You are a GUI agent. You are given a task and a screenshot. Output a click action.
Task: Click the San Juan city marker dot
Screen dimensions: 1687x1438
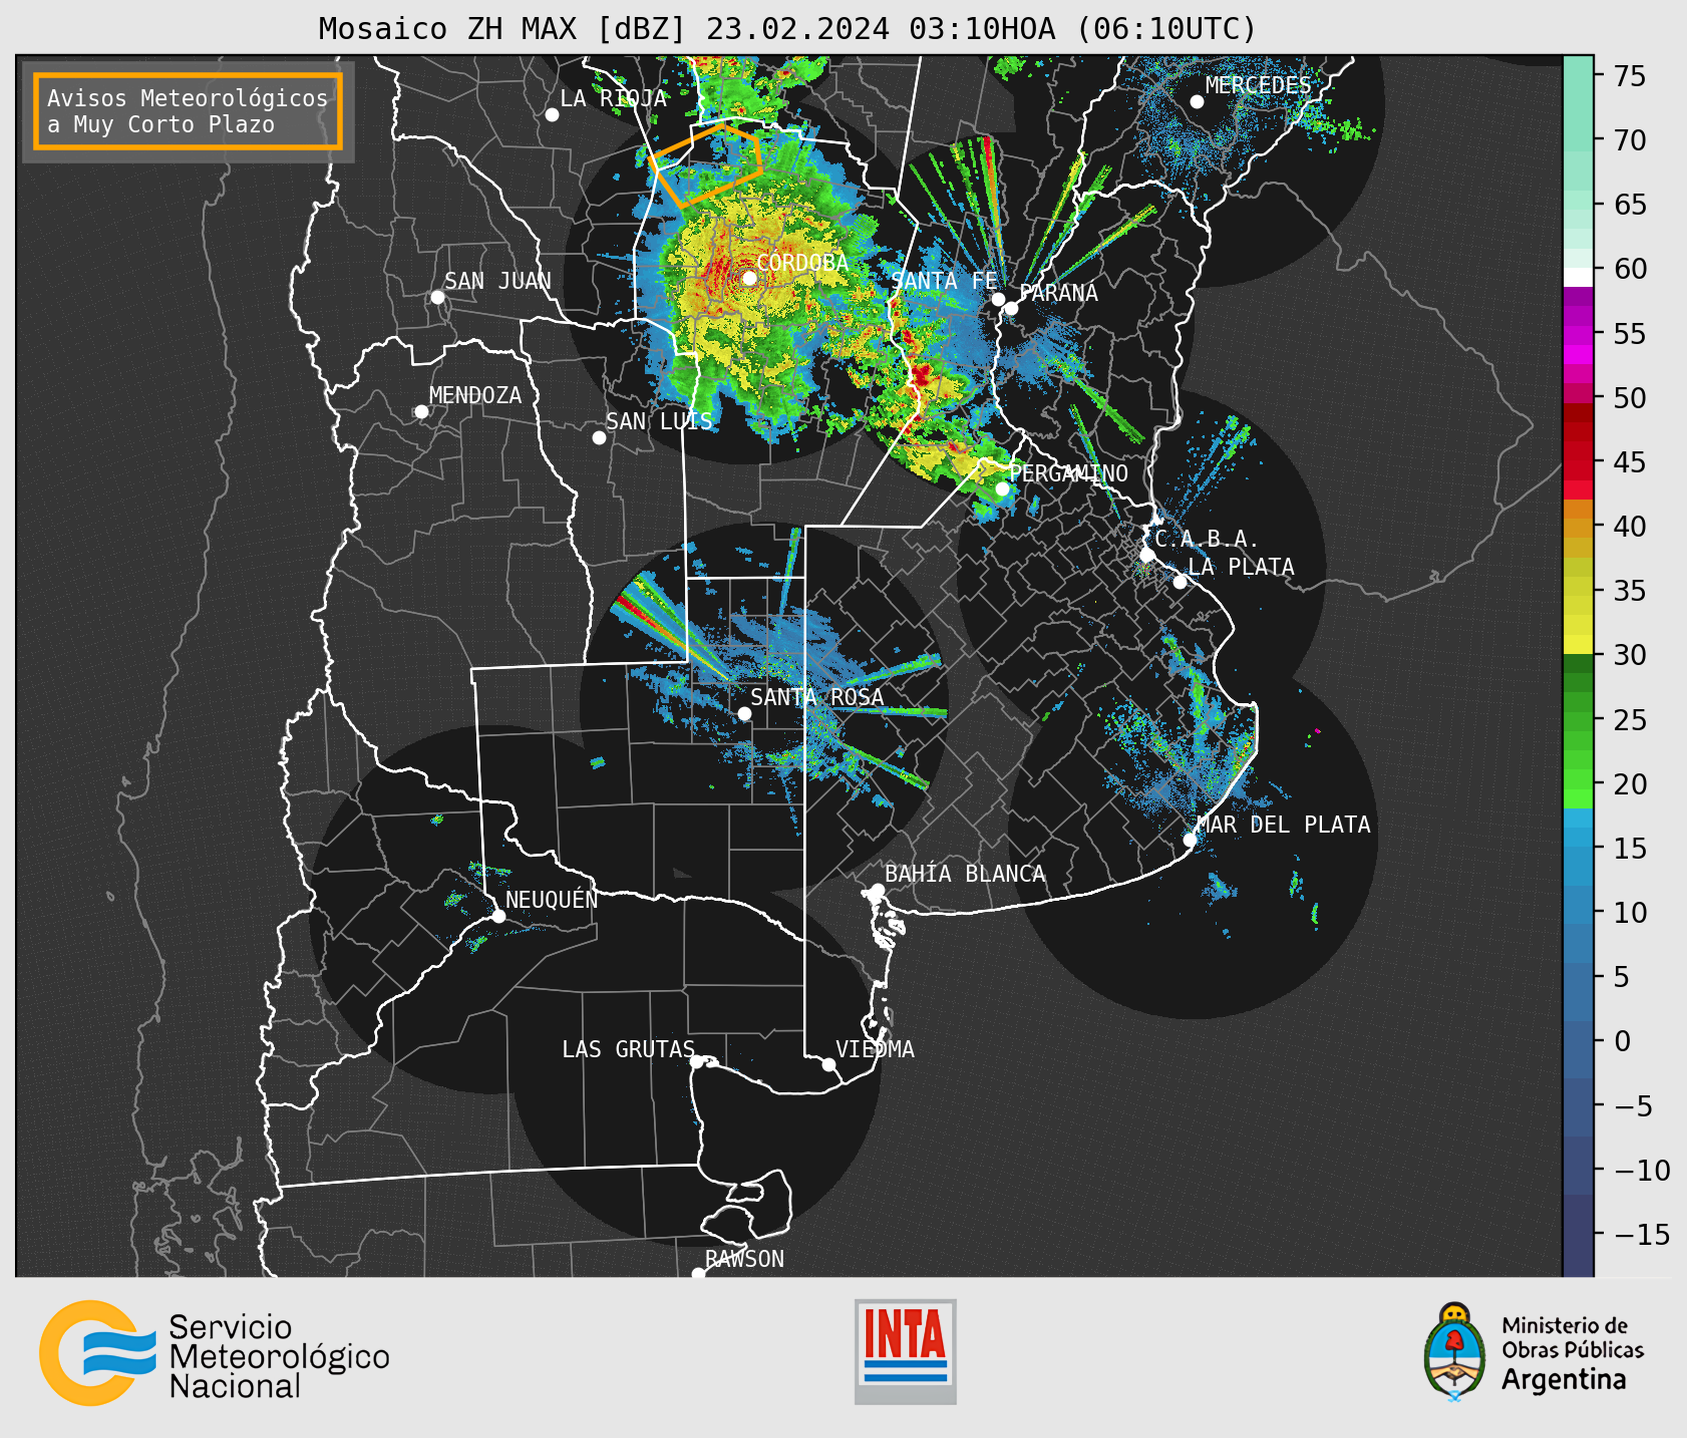point(437,297)
